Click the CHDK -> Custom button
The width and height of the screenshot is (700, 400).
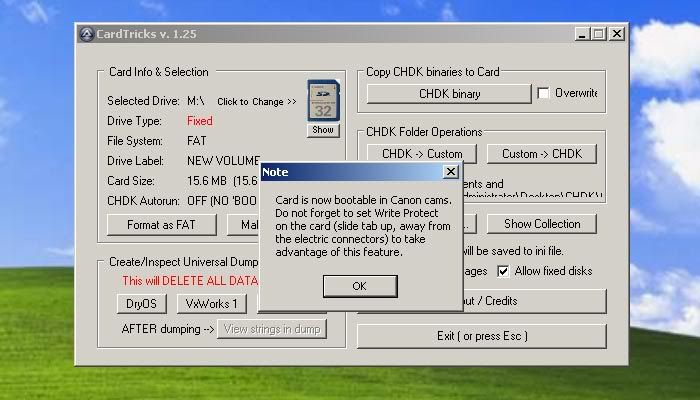422,154
